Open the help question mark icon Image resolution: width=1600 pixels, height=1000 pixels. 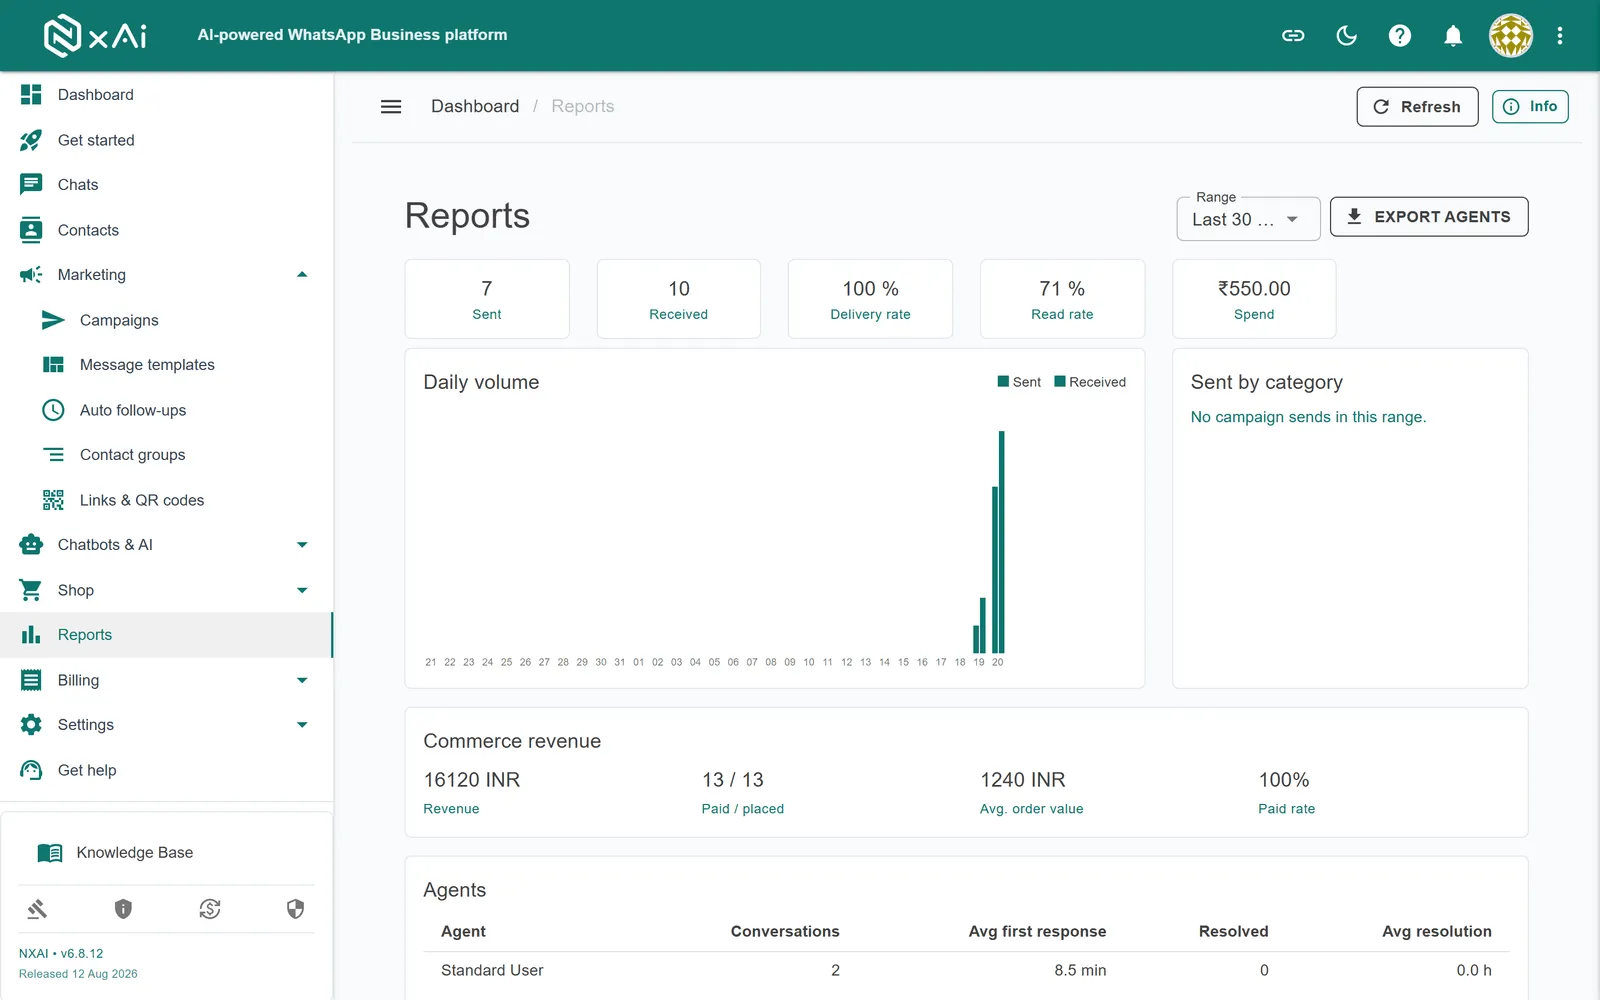(1400, 36)
